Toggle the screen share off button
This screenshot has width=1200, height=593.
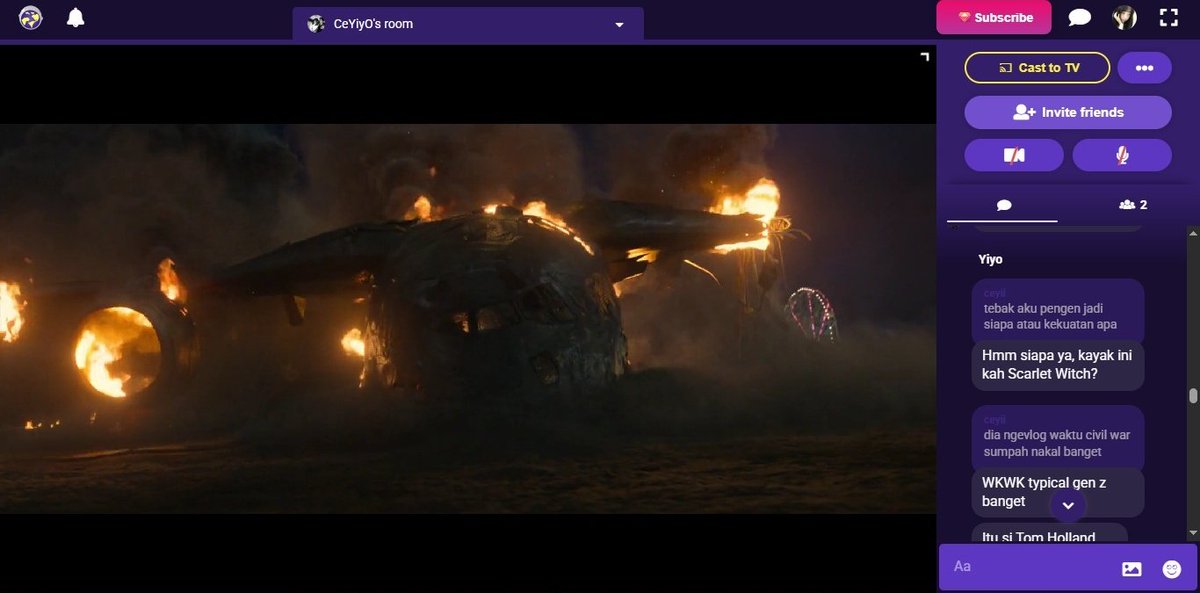tap(1013, 155)
